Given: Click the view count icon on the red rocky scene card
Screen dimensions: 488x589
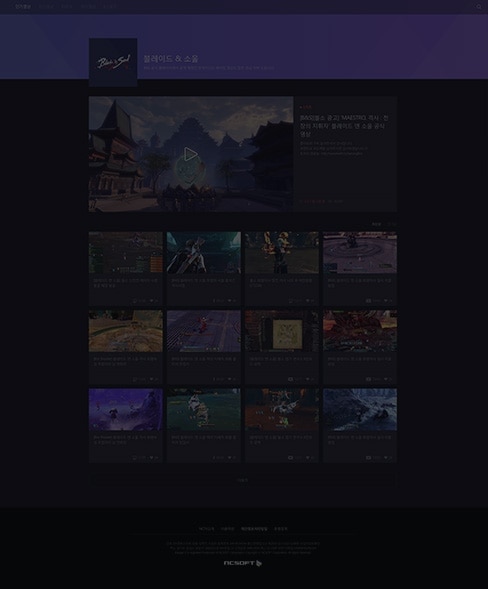Looking at the screenshot, I should click(369, 379).
